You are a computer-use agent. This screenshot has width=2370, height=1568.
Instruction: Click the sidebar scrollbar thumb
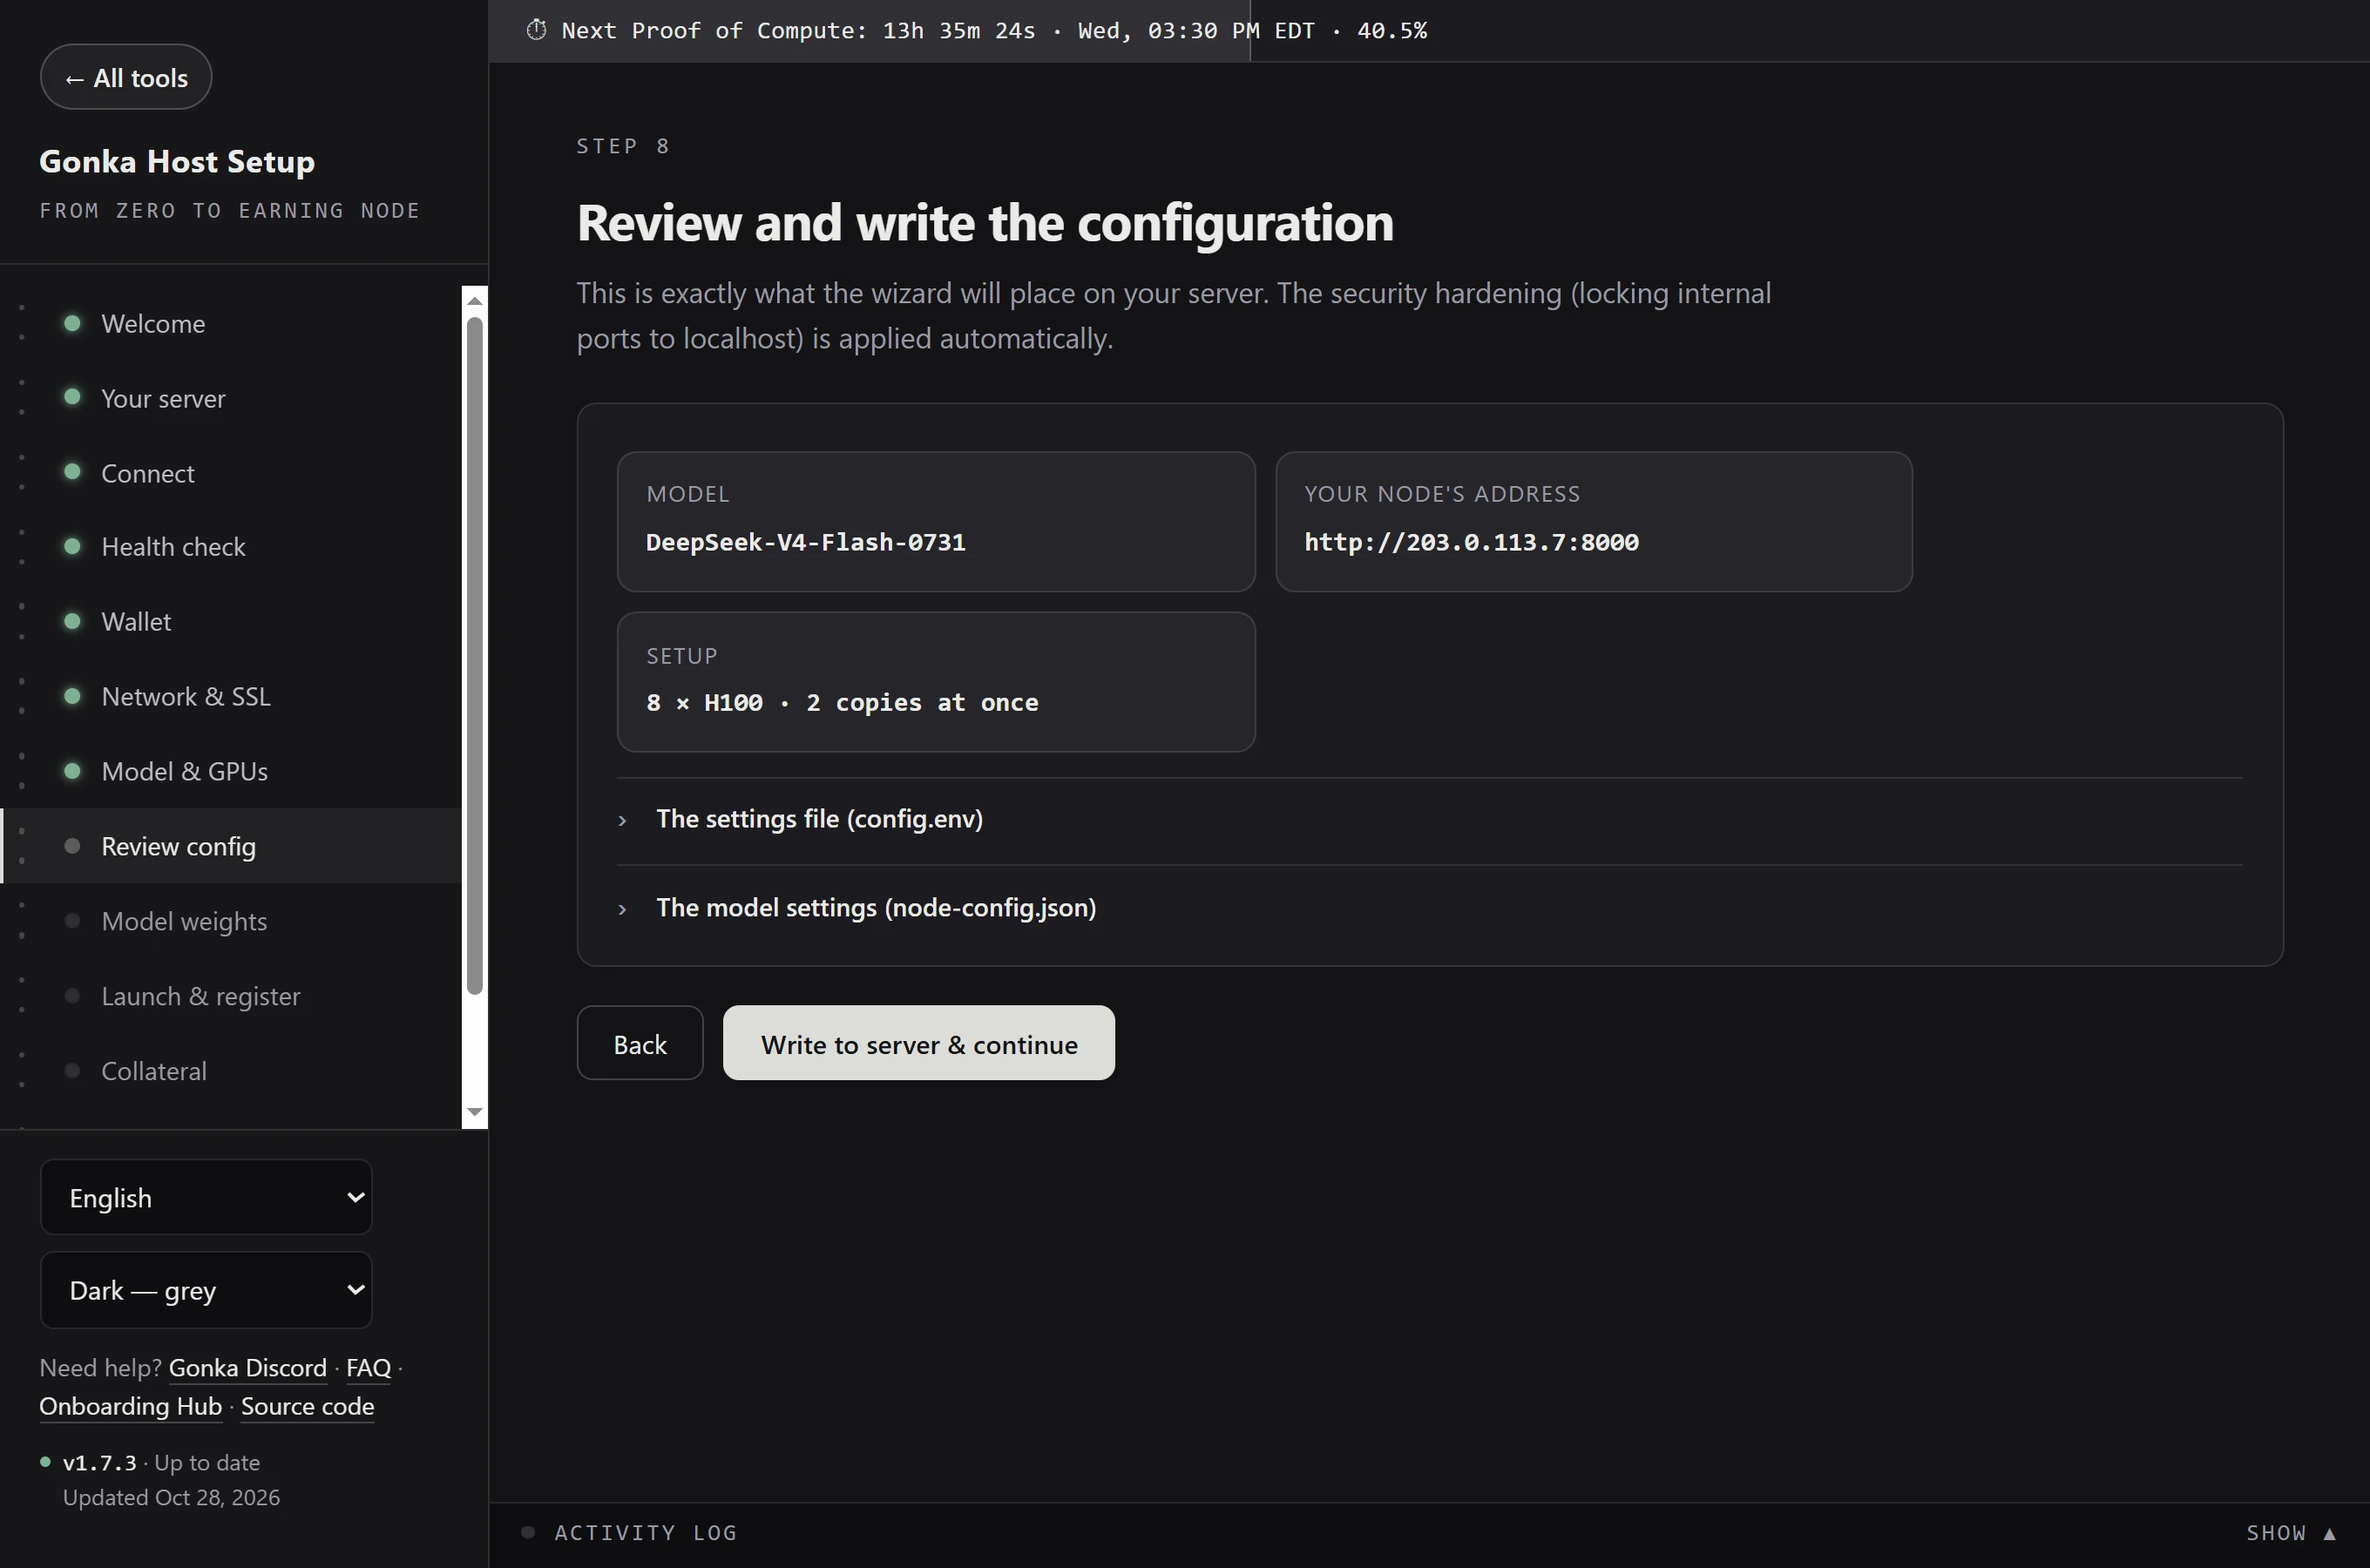tap(475, 656)
